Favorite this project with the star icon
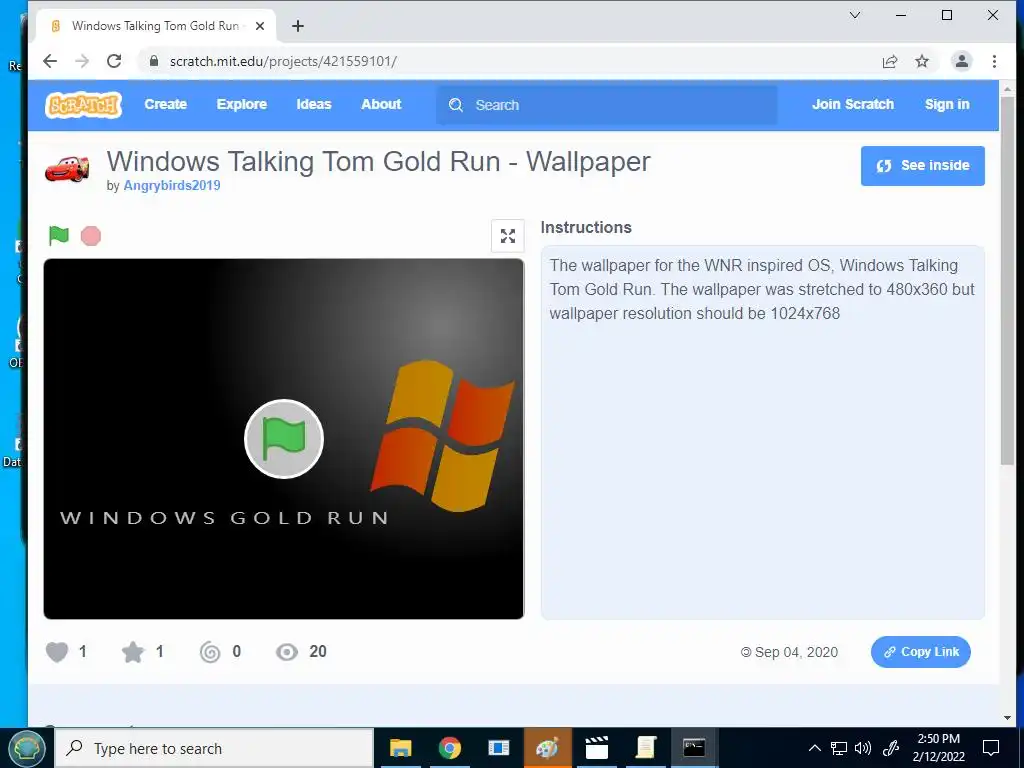Viewport: 1024px width, 768px height. [133, 652]
